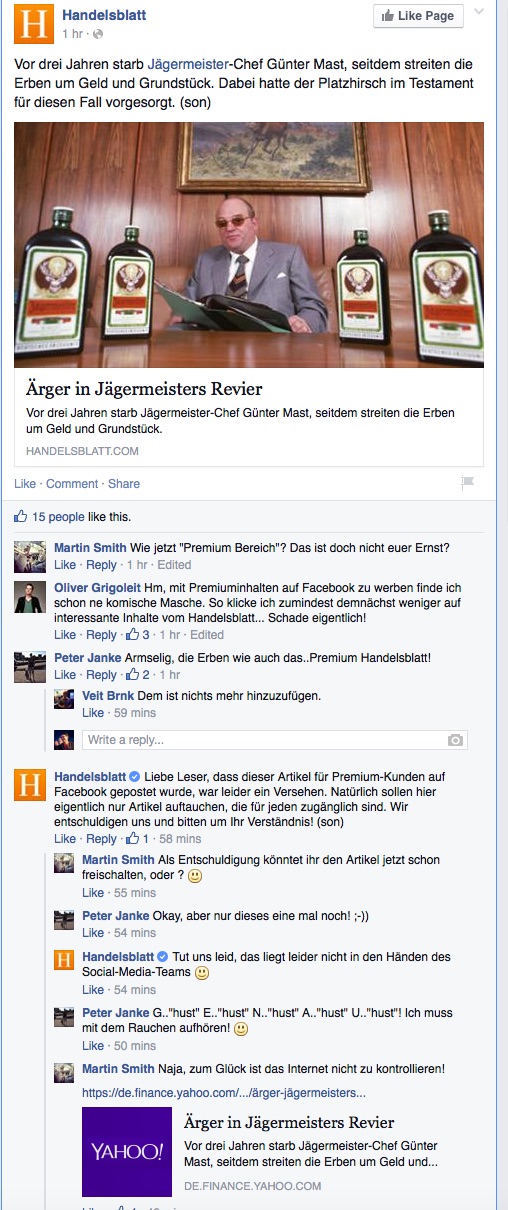508x1210 pixels.
Task: Click Share under the post
Action: point(124,483)
